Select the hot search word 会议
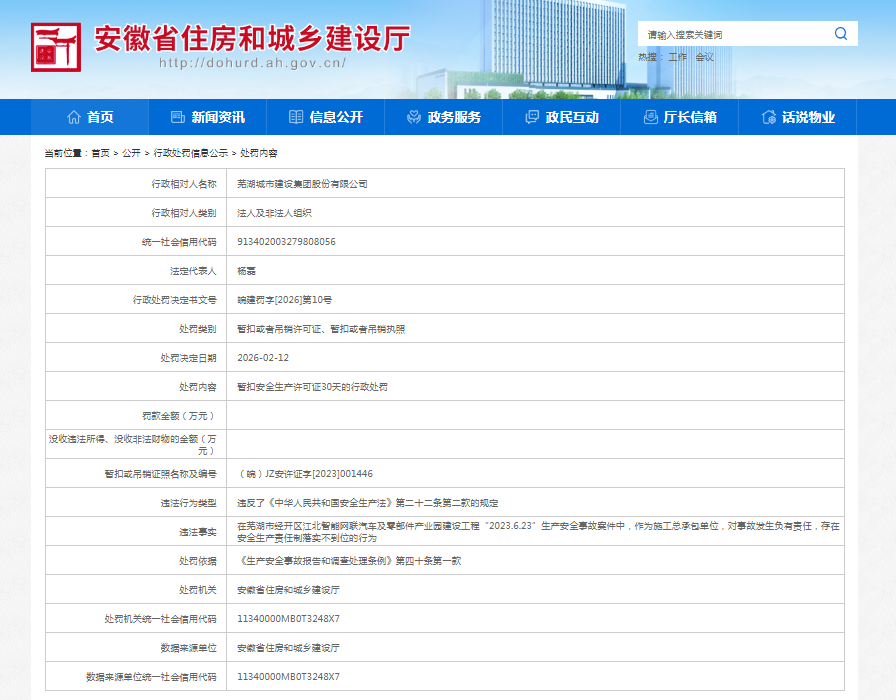 click(x=705, y=57)
